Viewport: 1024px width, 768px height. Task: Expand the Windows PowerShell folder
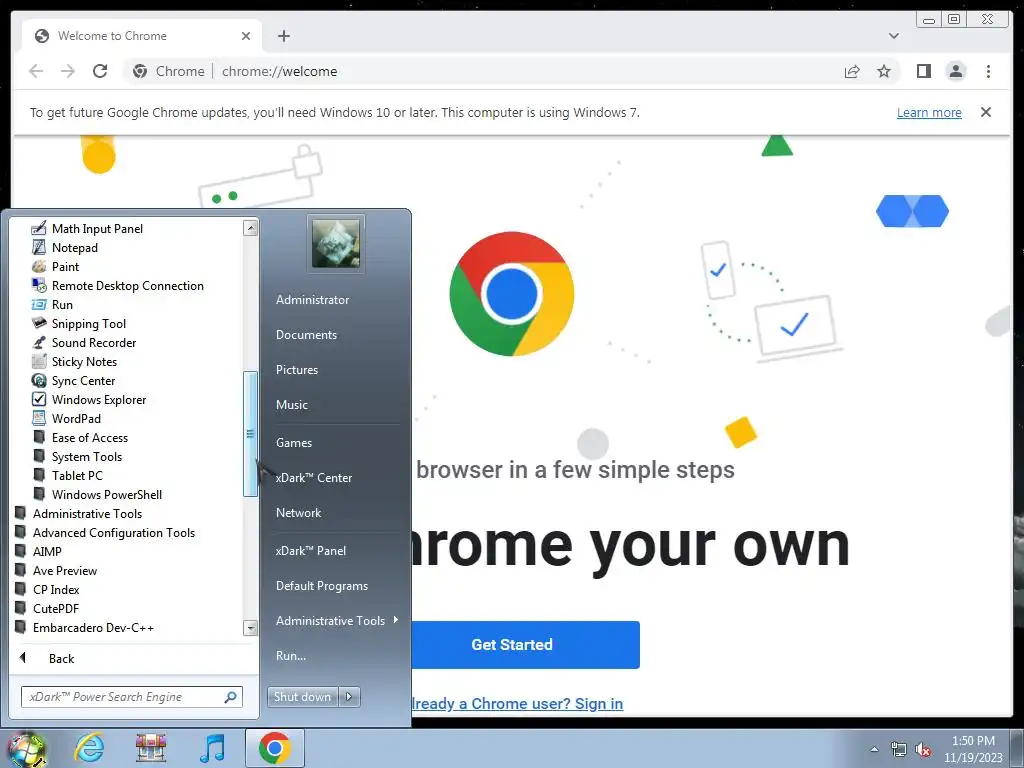106,494
